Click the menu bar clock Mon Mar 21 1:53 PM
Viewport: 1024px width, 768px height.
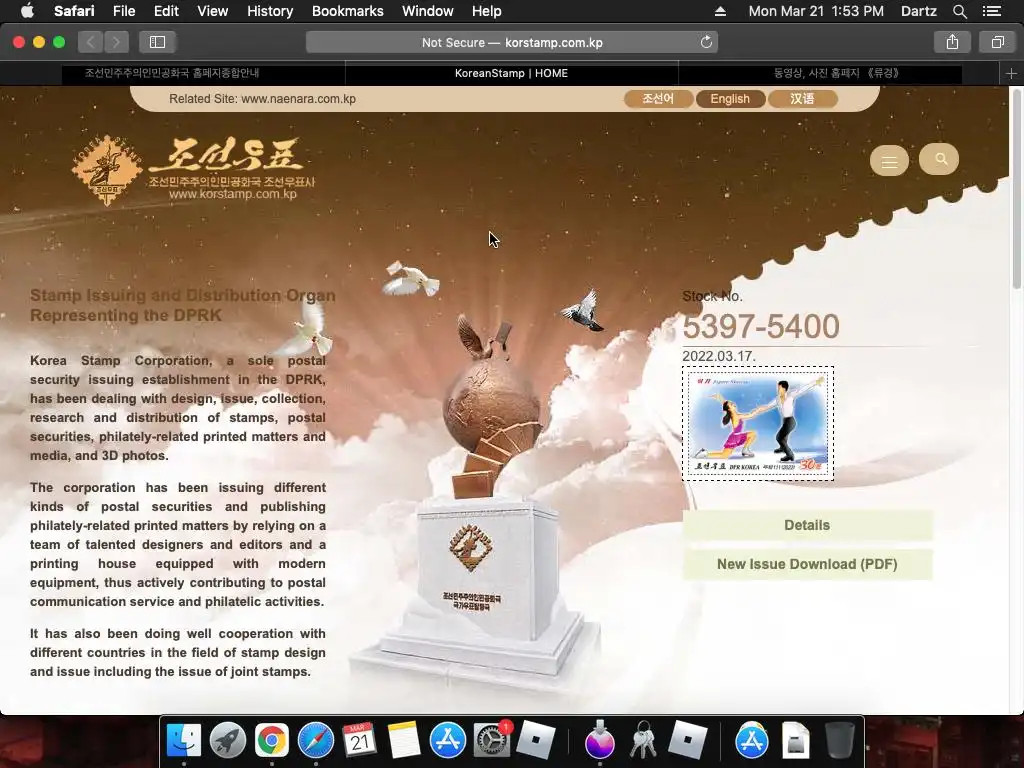(816, 11)
